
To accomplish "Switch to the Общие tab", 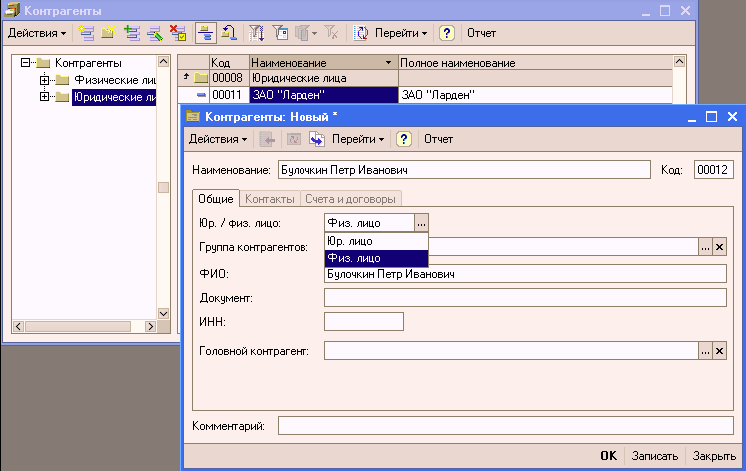I will pyautogui.click(x=215, y=199).
